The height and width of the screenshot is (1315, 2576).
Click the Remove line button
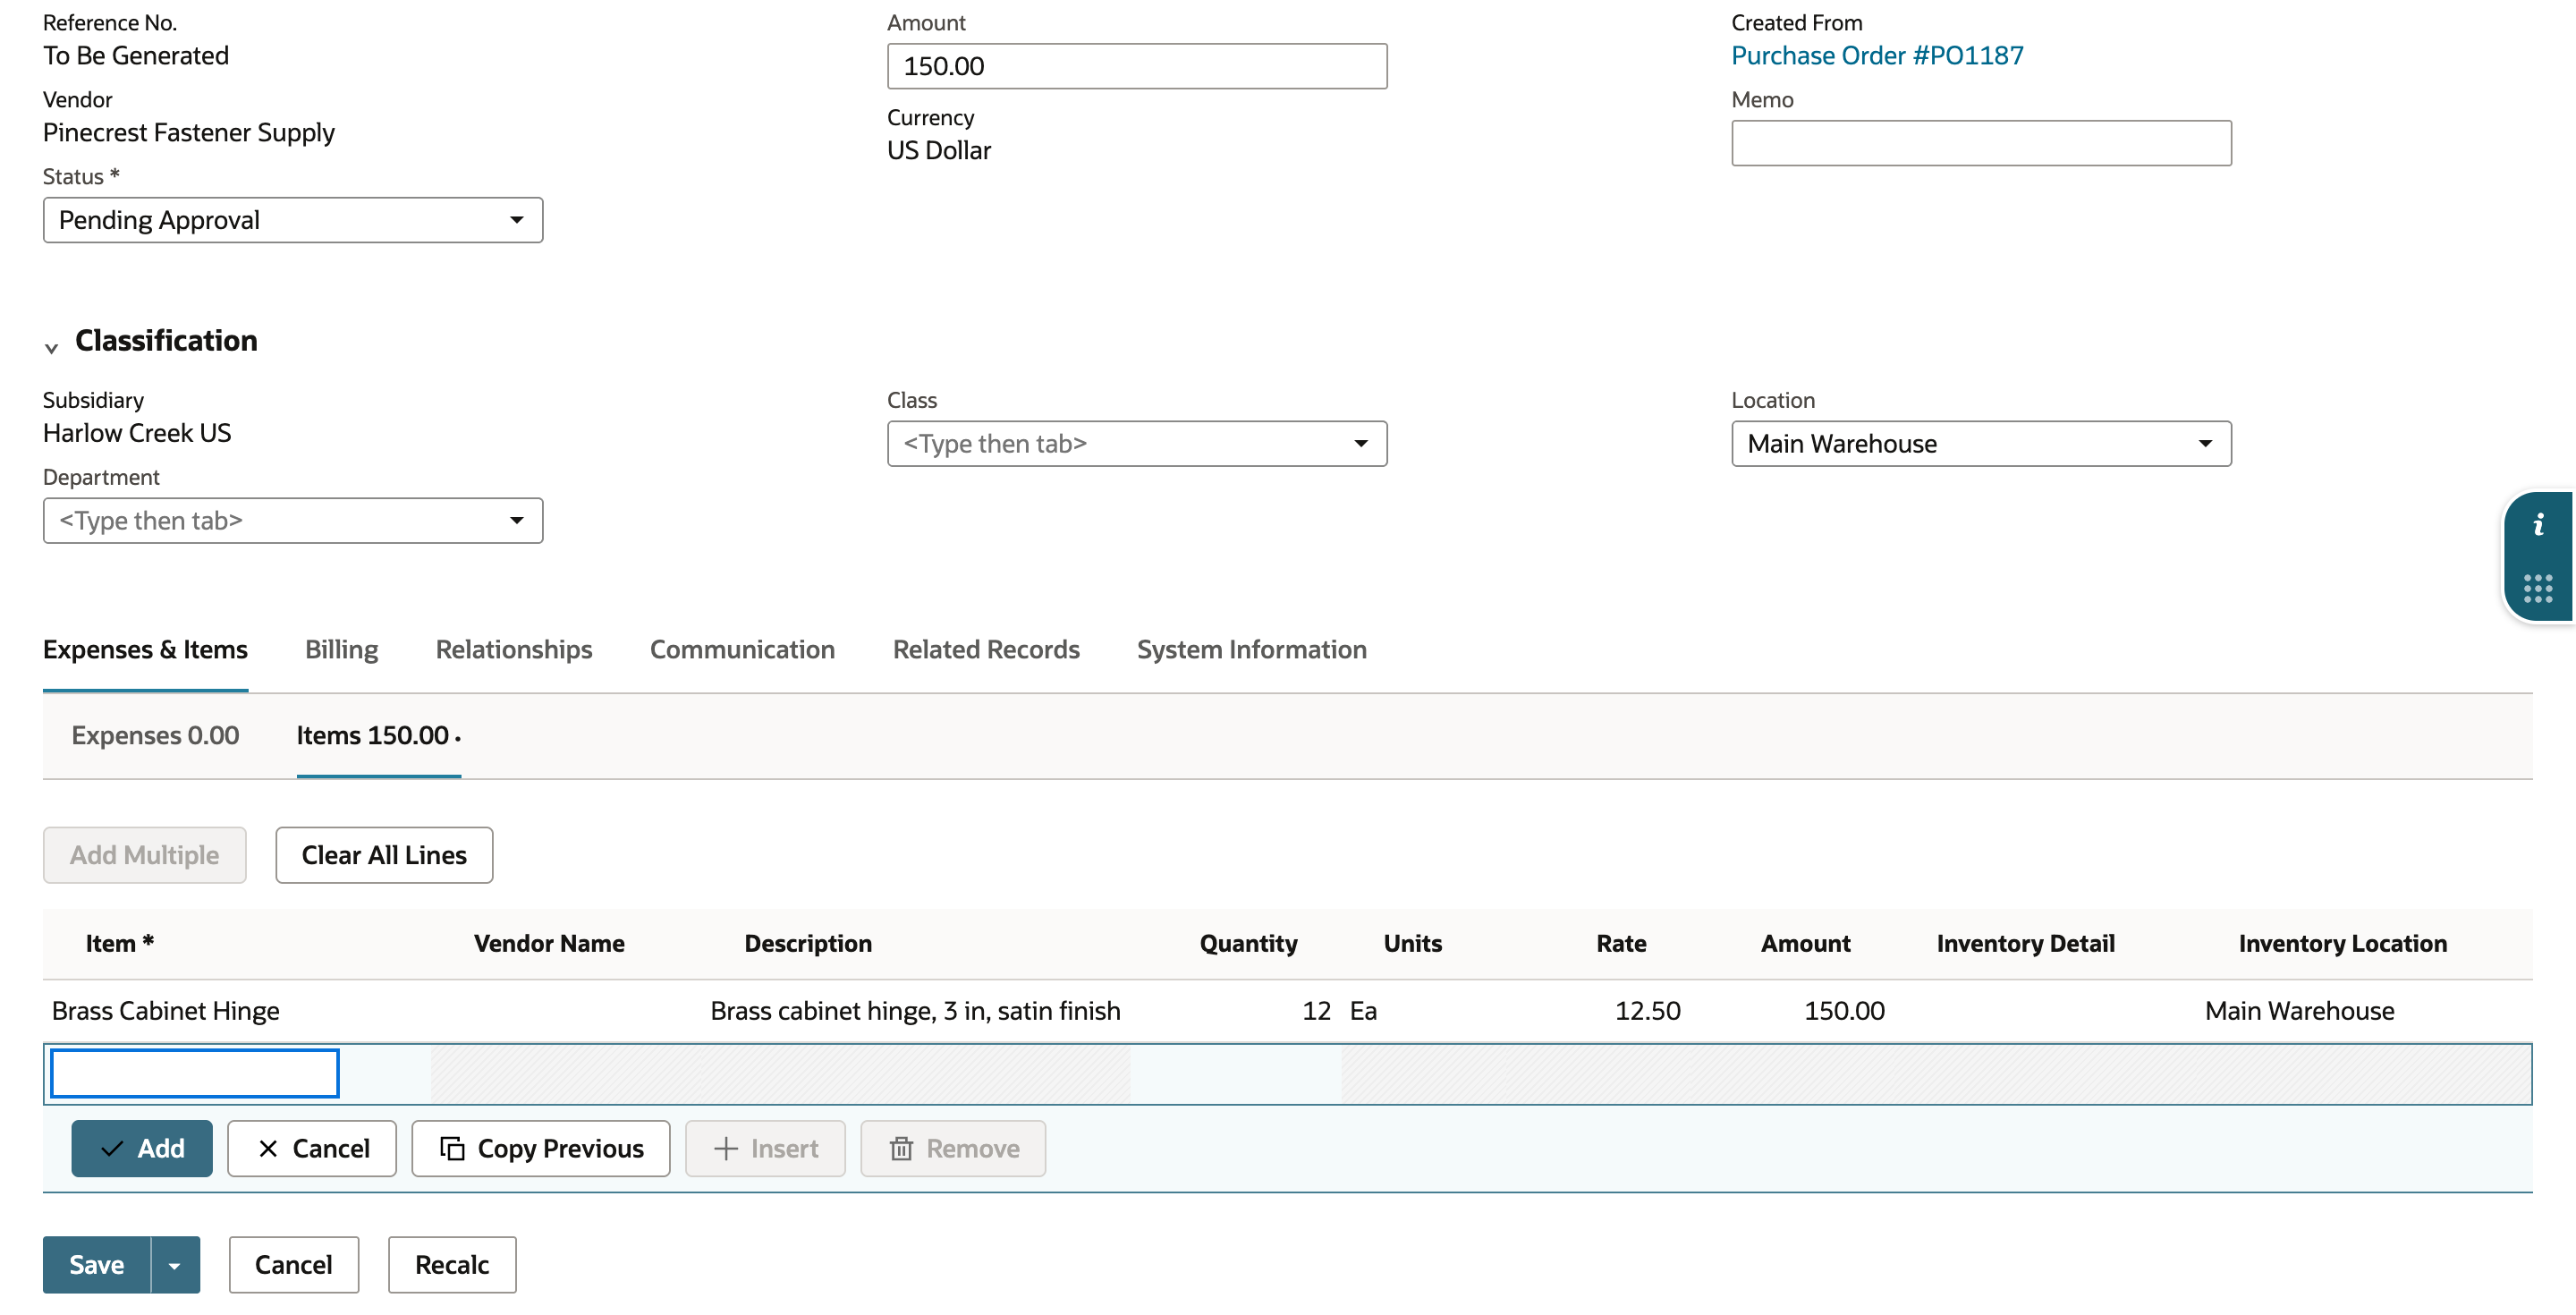[x=953, y=1149]
